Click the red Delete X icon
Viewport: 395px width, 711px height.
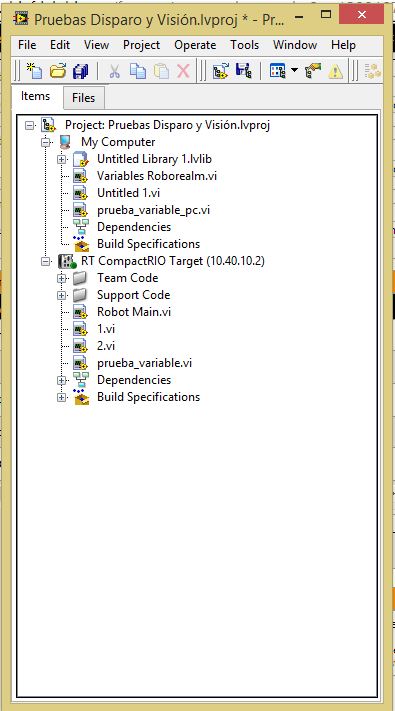183,71
